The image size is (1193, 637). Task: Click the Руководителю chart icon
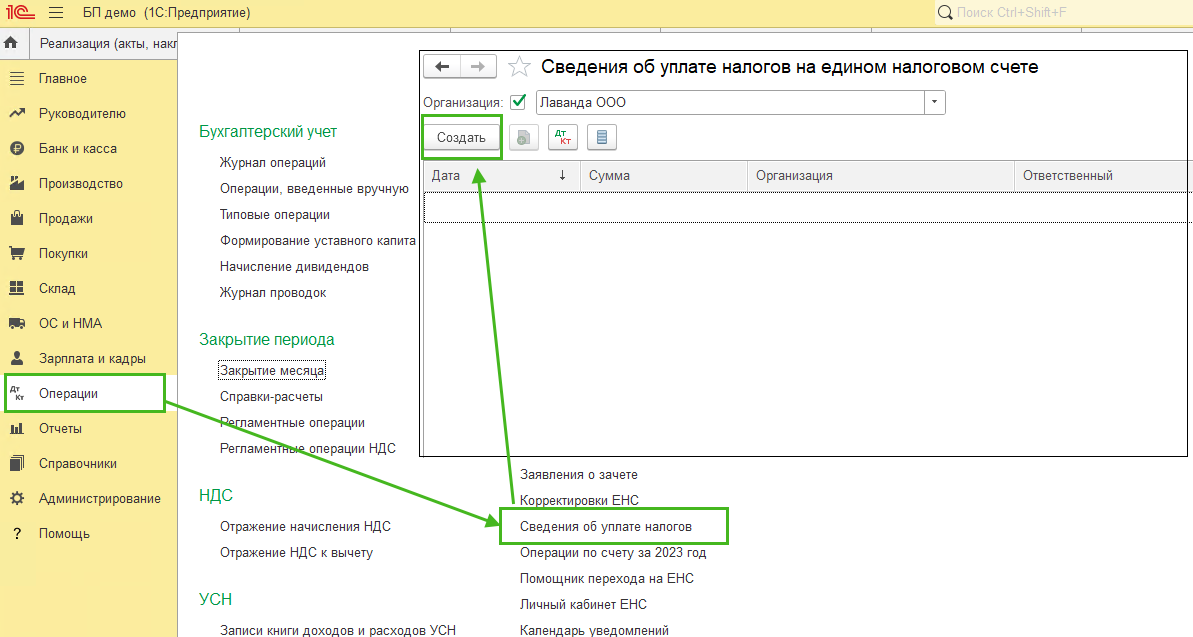(x=17, y=113)
